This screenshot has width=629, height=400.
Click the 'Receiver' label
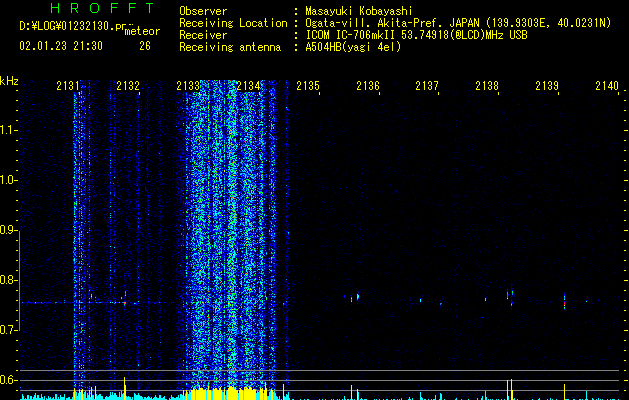[203, 35]
